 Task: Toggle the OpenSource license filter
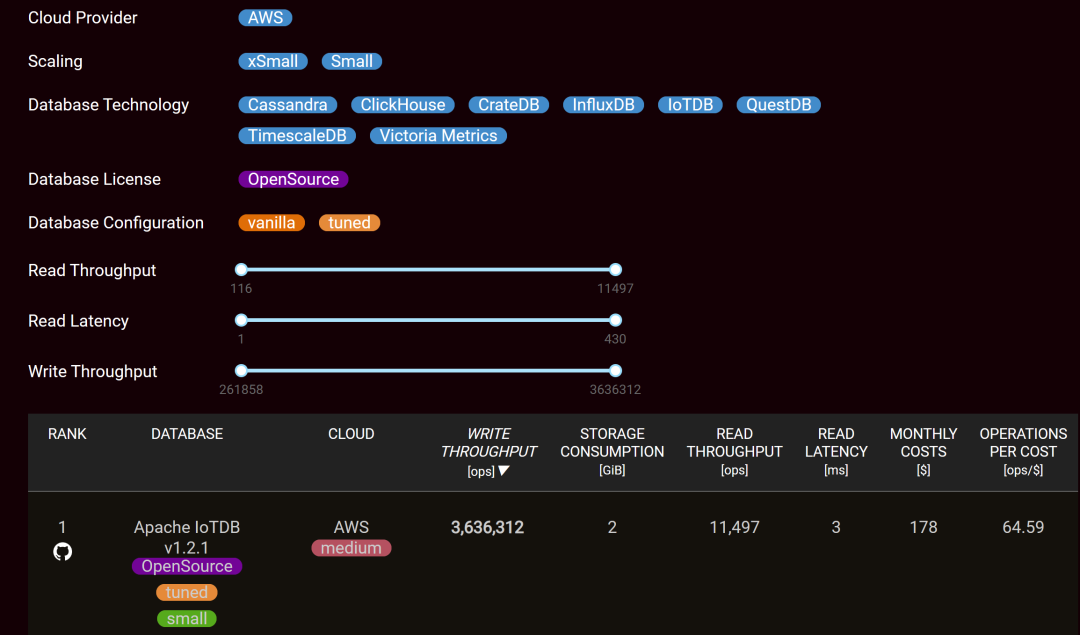click(x=293, y=179)
